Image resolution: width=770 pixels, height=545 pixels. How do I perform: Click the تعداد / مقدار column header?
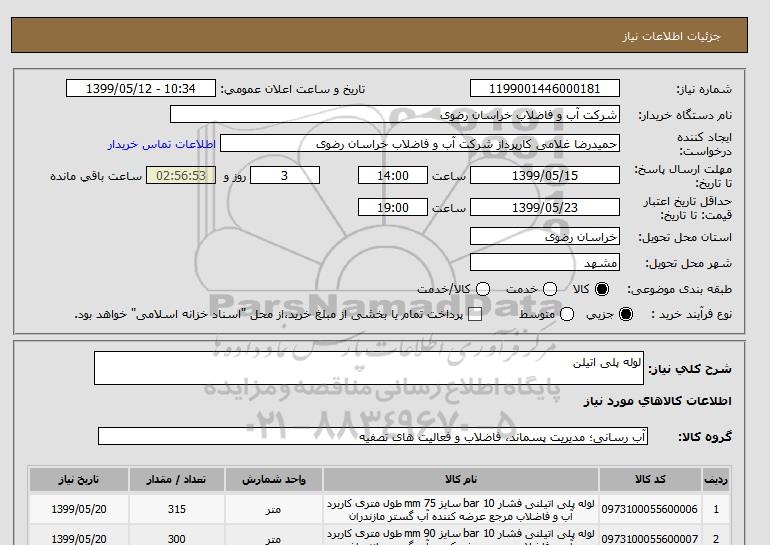[x=177, y=480]
